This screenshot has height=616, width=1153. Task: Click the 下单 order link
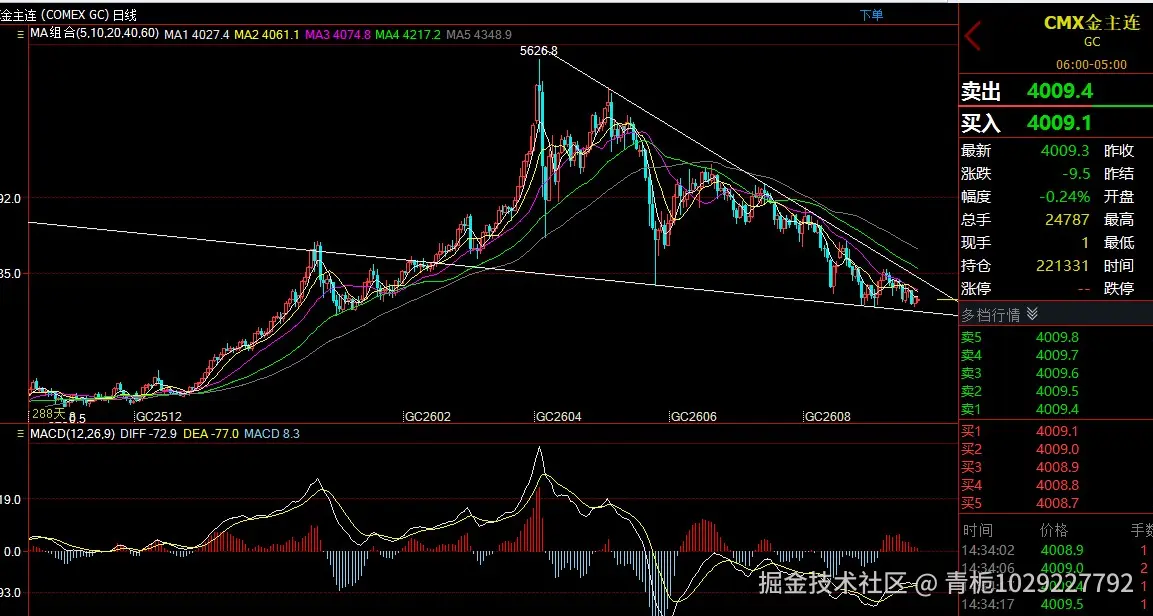coord(871,15)
